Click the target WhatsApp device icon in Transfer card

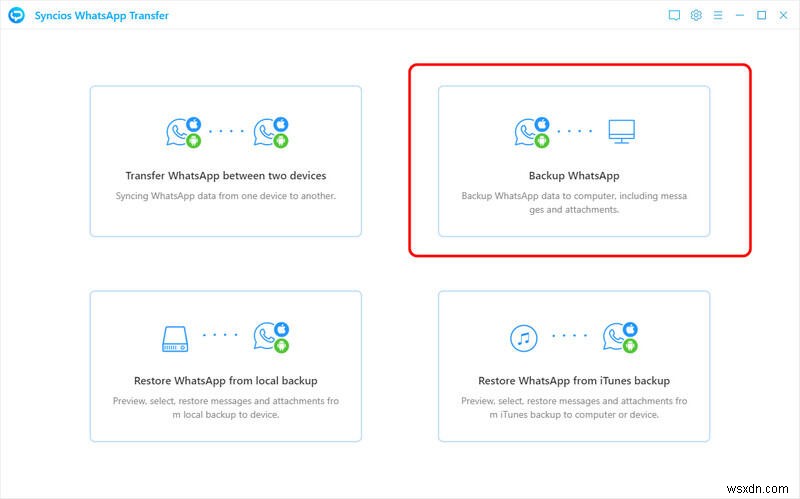pos(271,133)
